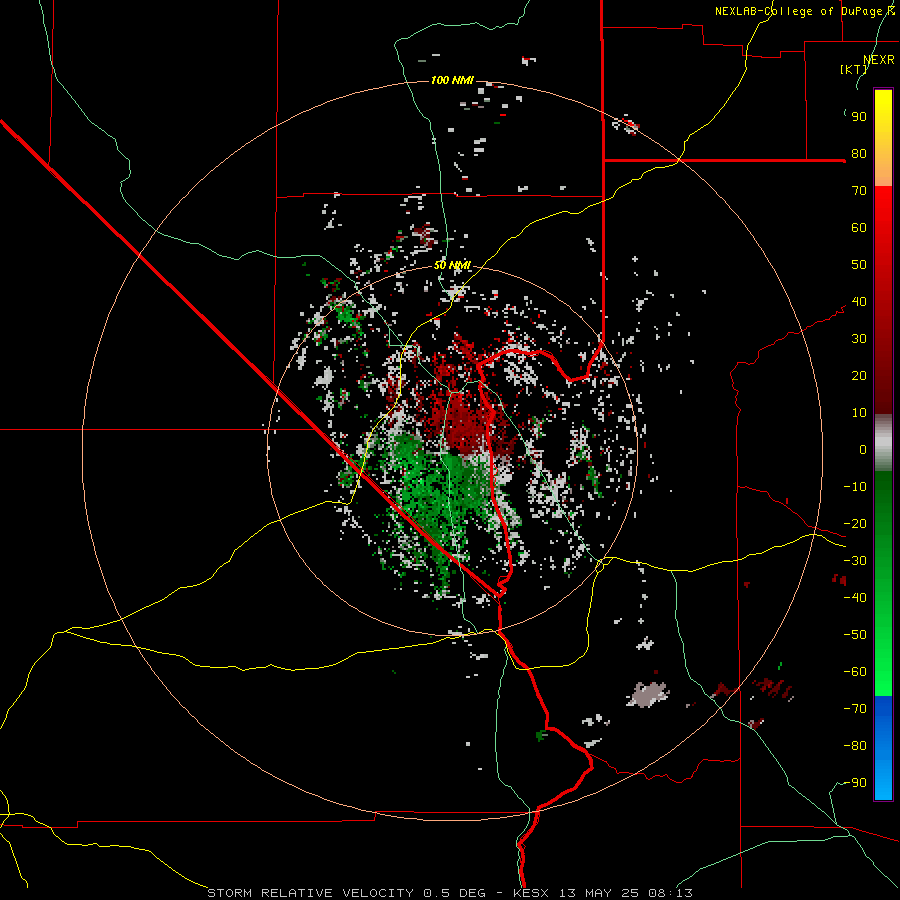This screenshot has width=900, height=900.
Task: Click the "50 NMI" range ring label
Action: pos(452,265)
